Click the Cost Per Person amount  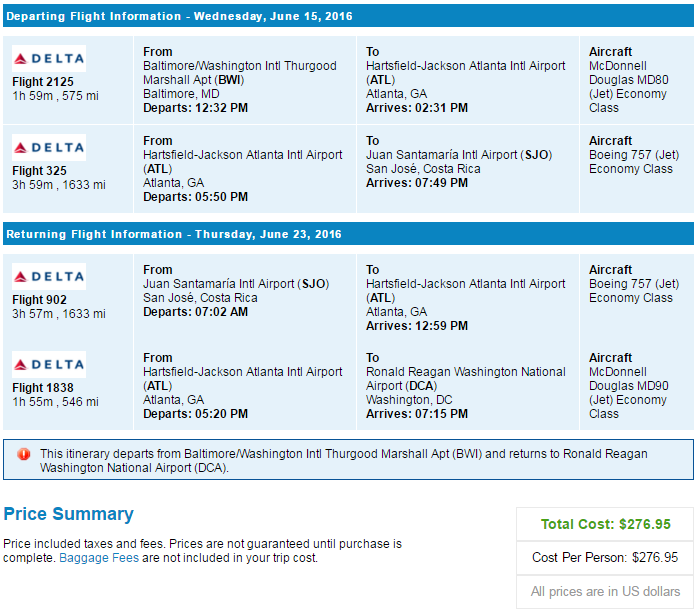click(655, 557)
